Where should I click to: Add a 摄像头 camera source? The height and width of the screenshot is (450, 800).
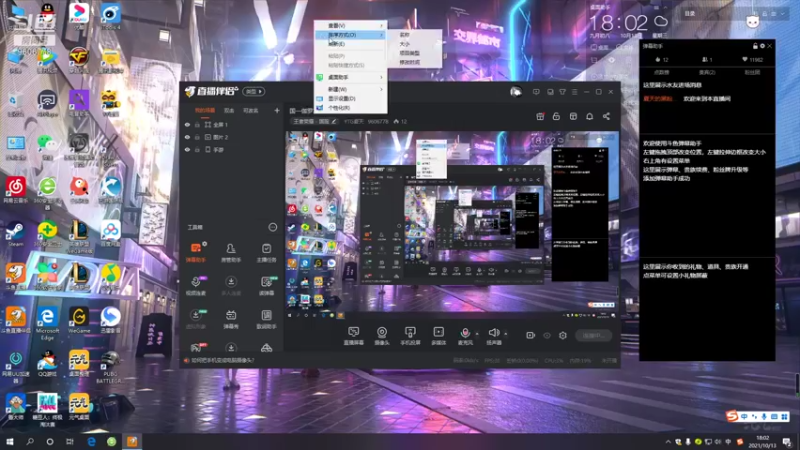[382, 336]
